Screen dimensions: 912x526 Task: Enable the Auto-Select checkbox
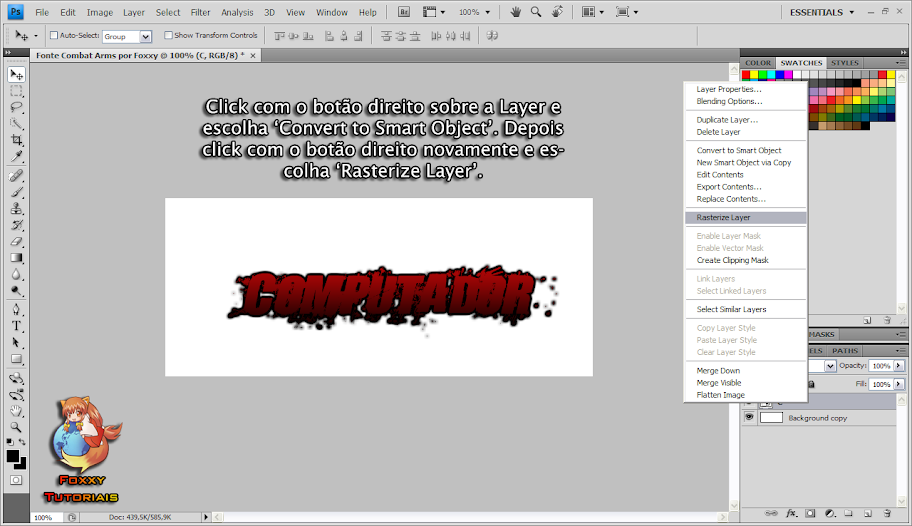[x=53, y=35]
